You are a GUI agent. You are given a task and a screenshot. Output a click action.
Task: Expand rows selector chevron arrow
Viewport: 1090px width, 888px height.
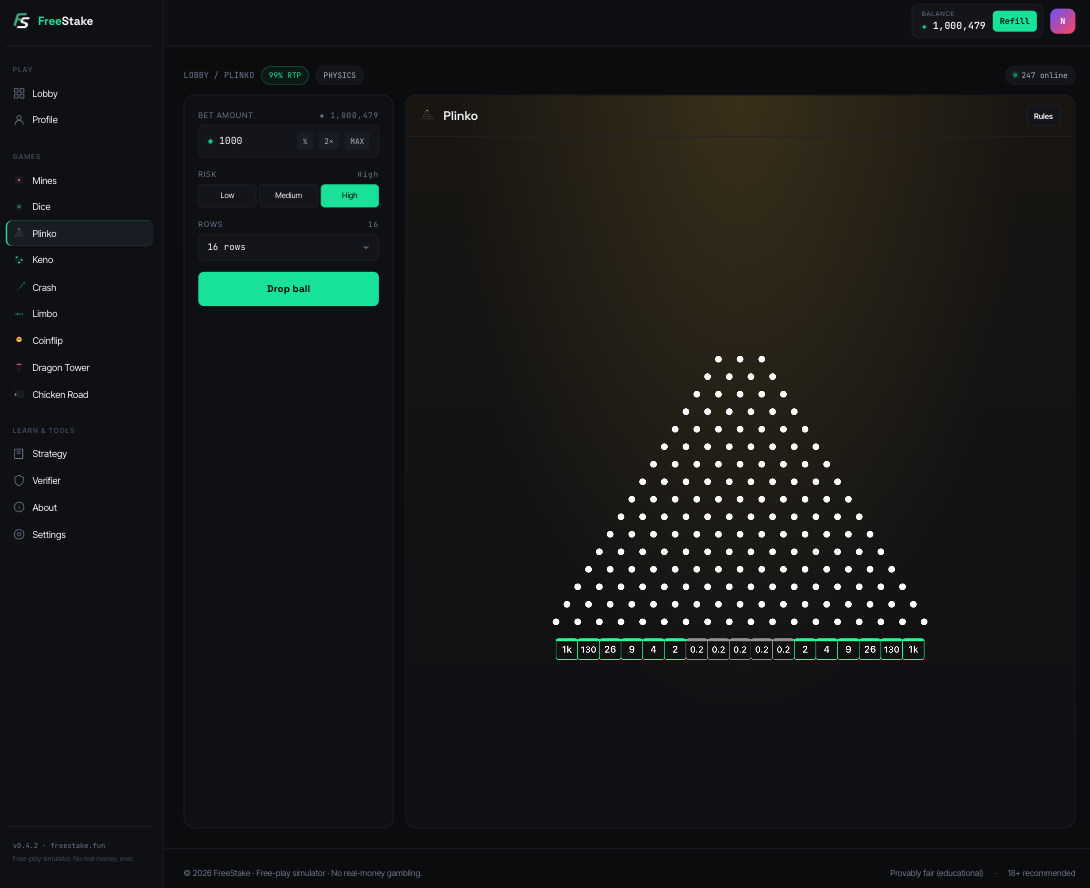tap(366, 248)
